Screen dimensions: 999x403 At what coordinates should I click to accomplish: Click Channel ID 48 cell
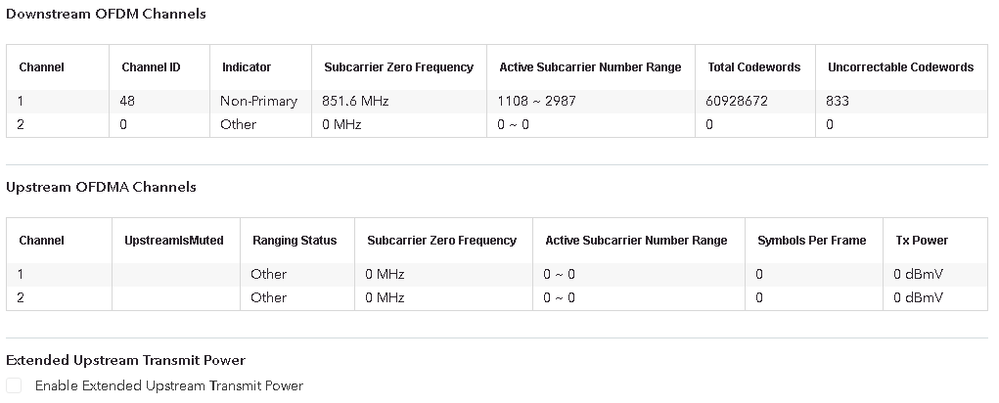[128, 101]
